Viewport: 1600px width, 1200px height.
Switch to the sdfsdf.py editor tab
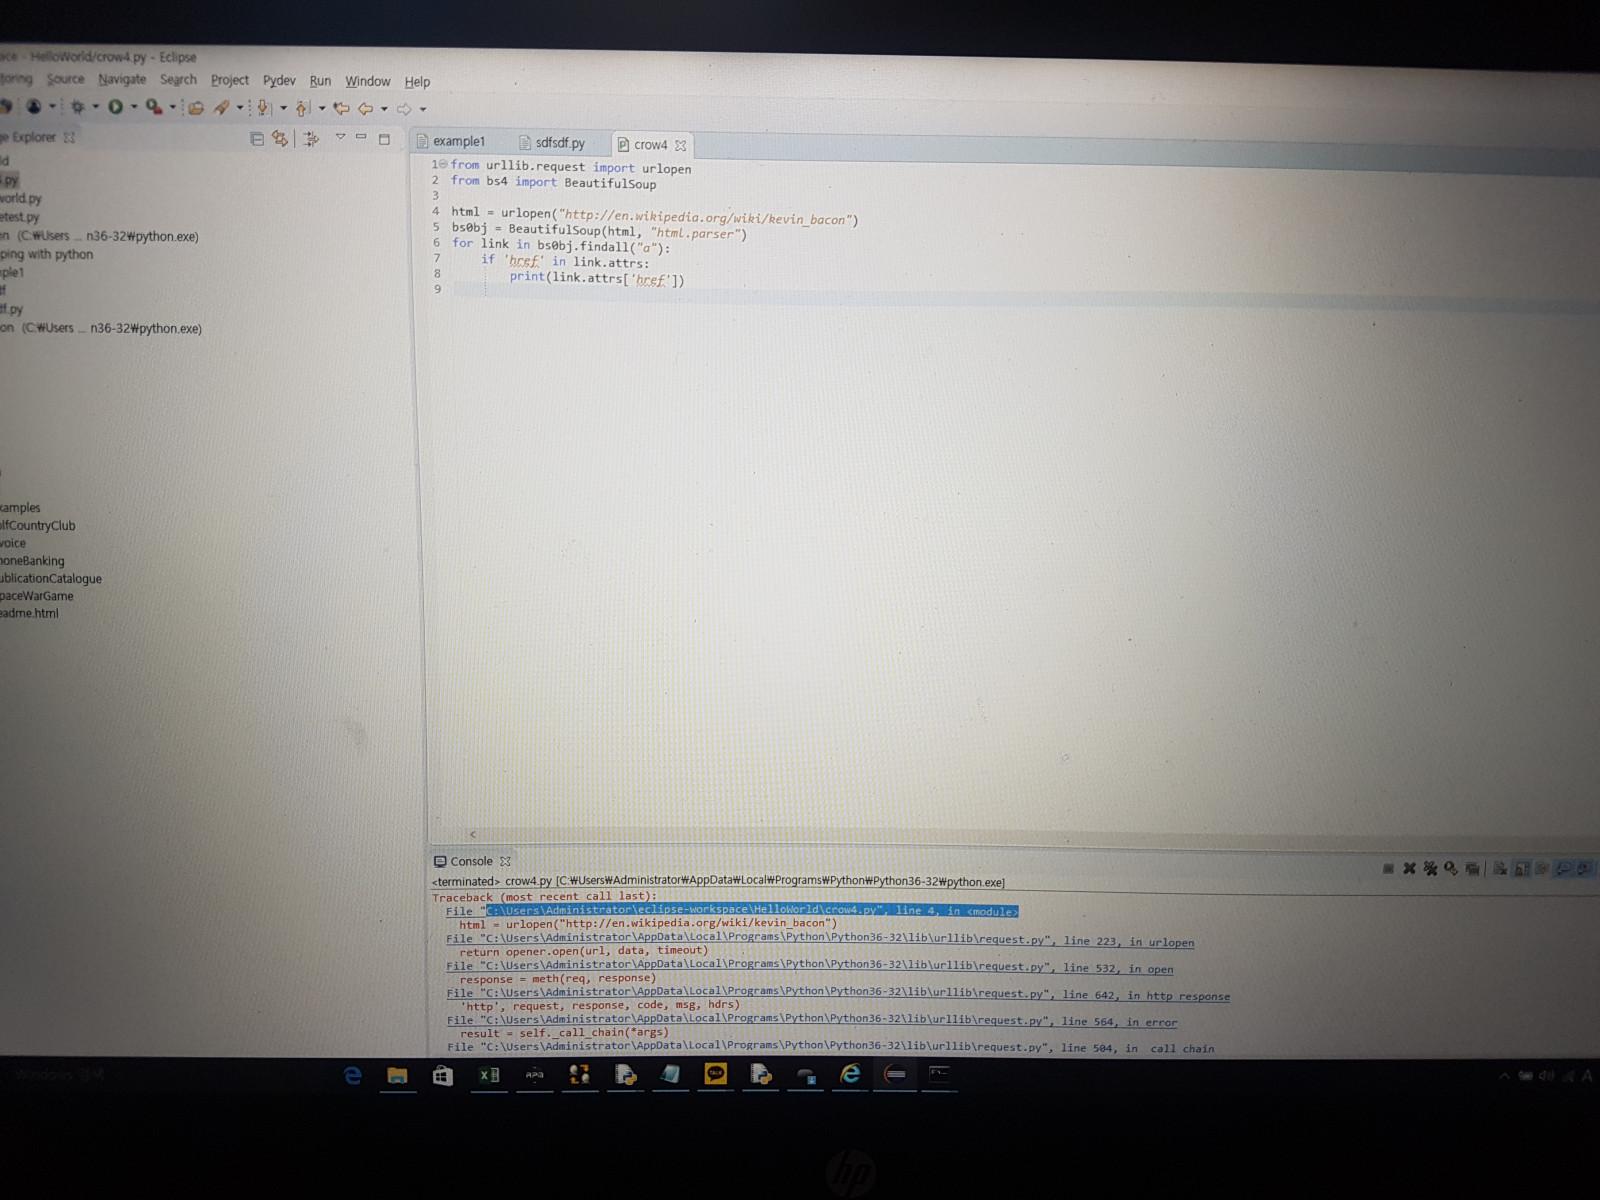pos(559,143)
